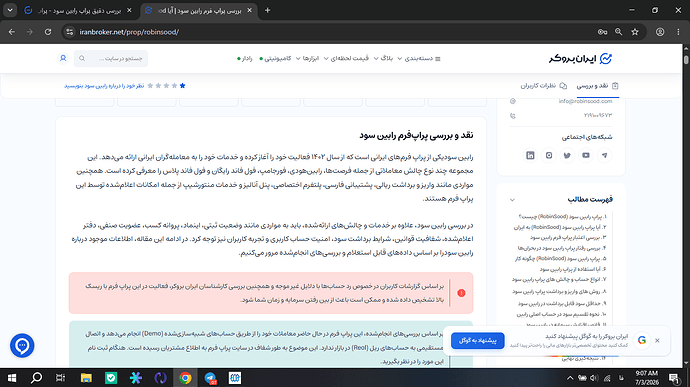Open the YouTube social link

click(586, 155)
